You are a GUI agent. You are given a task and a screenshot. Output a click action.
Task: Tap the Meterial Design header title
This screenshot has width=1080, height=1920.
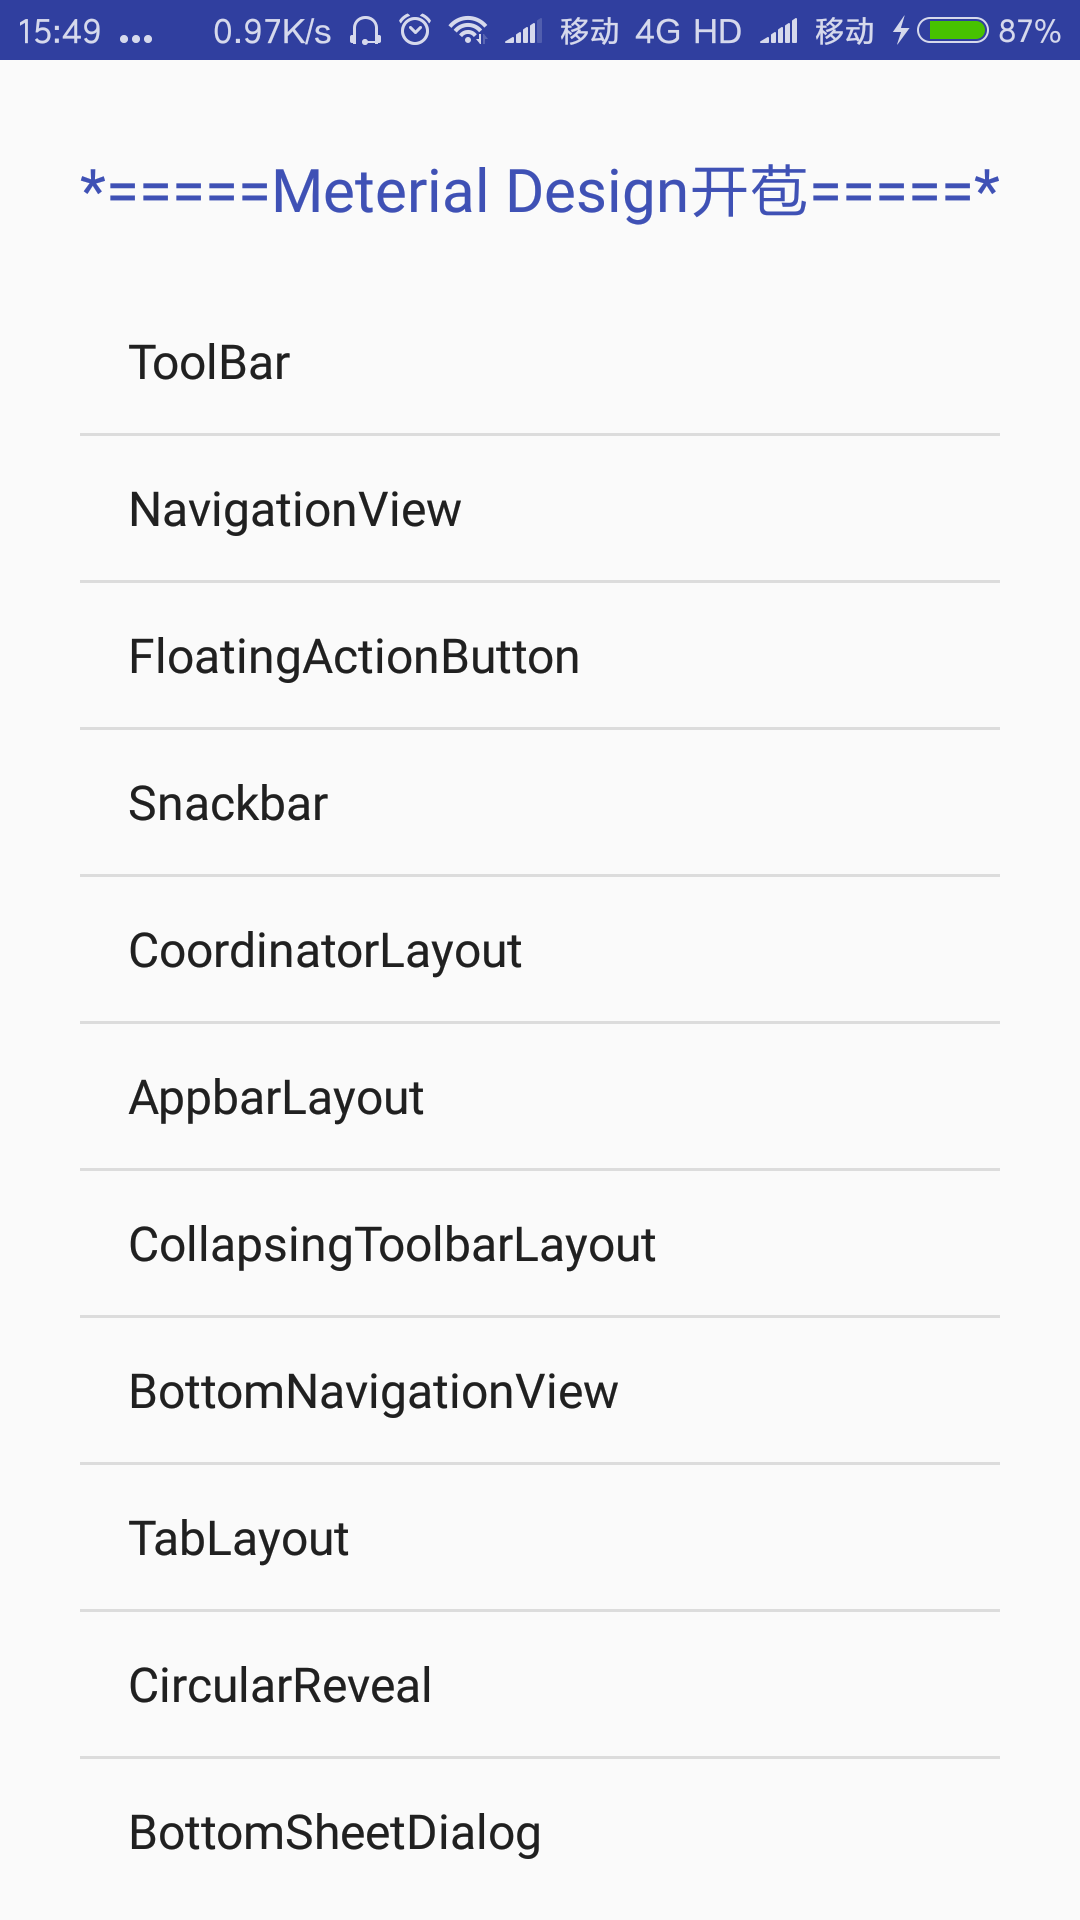[540, 190]
